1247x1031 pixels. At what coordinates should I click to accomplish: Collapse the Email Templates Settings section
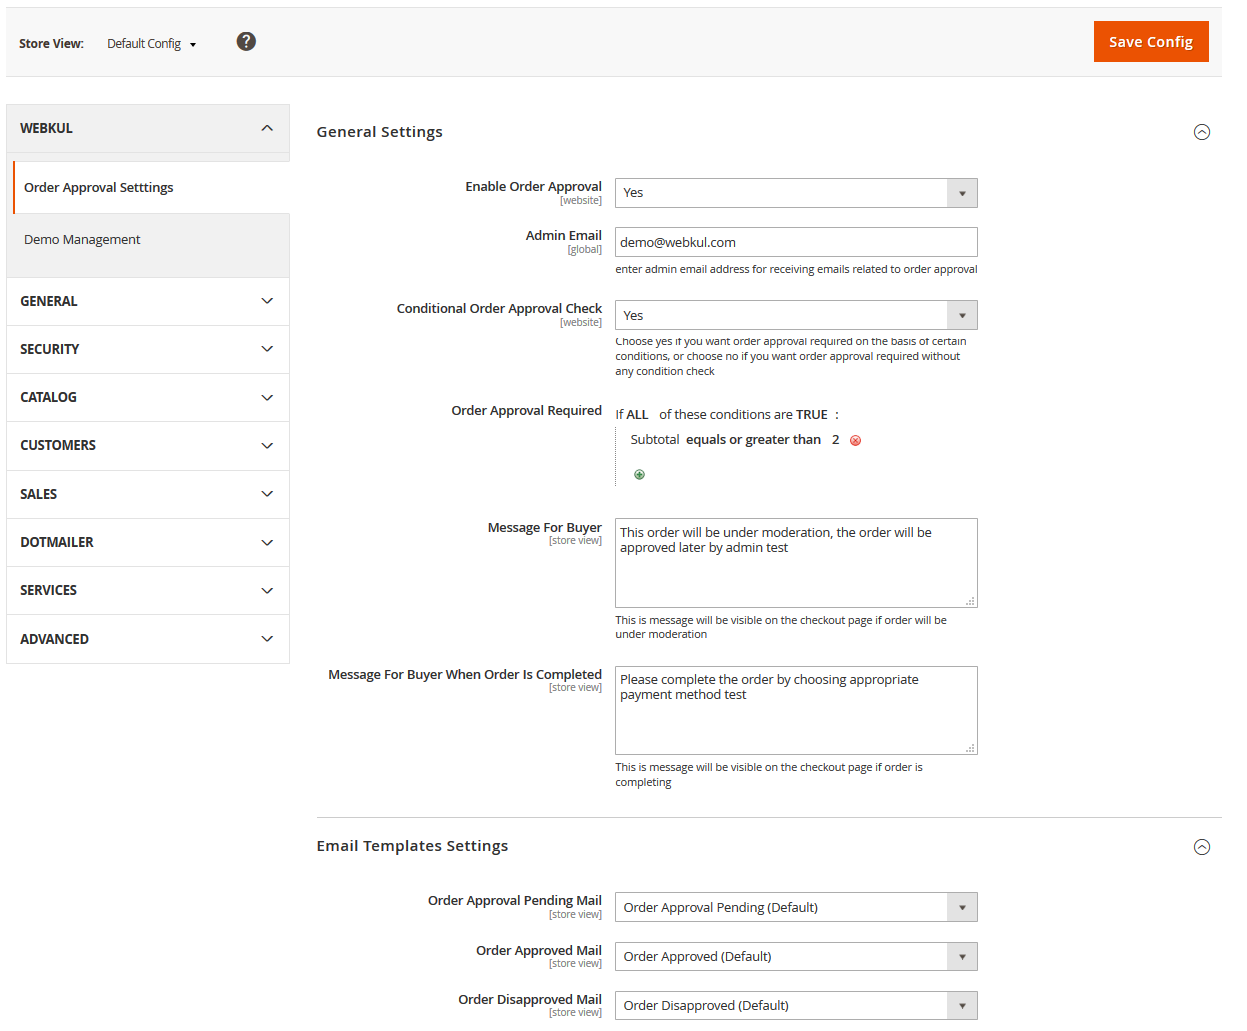pos(1201,847)
